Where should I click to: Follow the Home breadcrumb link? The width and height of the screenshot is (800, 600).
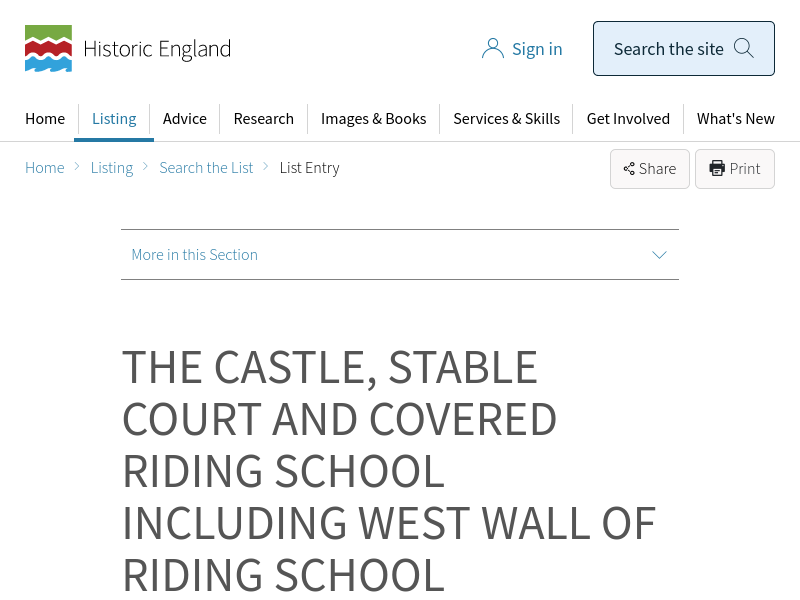(x=45, y=168)
